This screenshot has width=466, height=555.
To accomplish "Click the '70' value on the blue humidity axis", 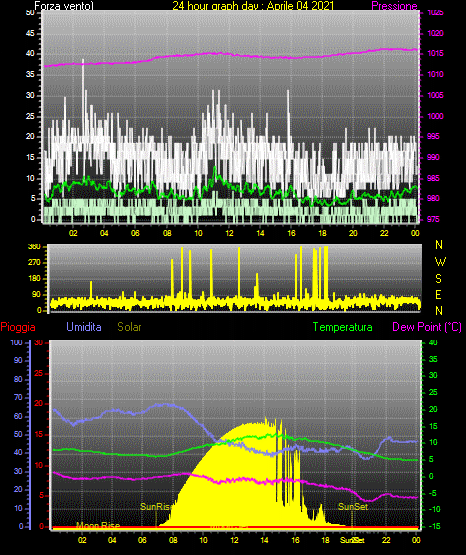I will 18,397.
